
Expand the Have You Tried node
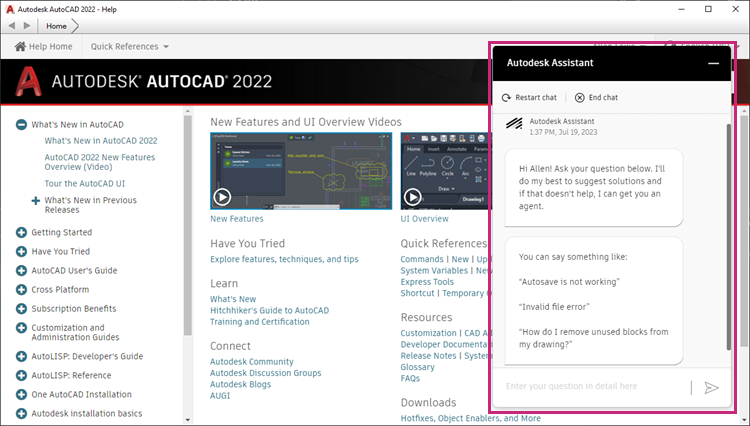click(21, 251)
